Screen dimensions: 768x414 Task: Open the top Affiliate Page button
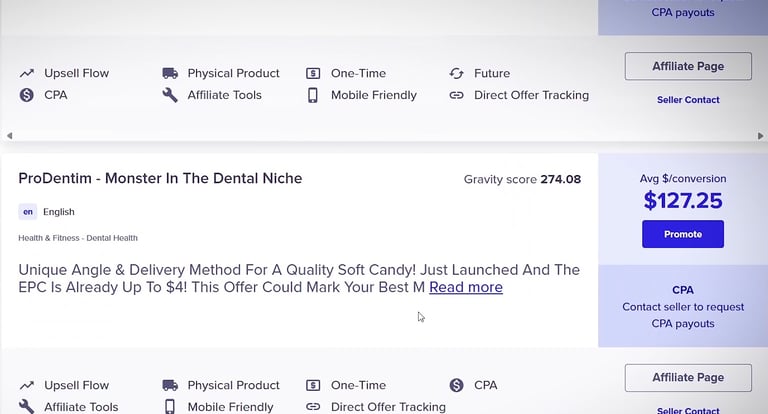(x=688, y=66)
